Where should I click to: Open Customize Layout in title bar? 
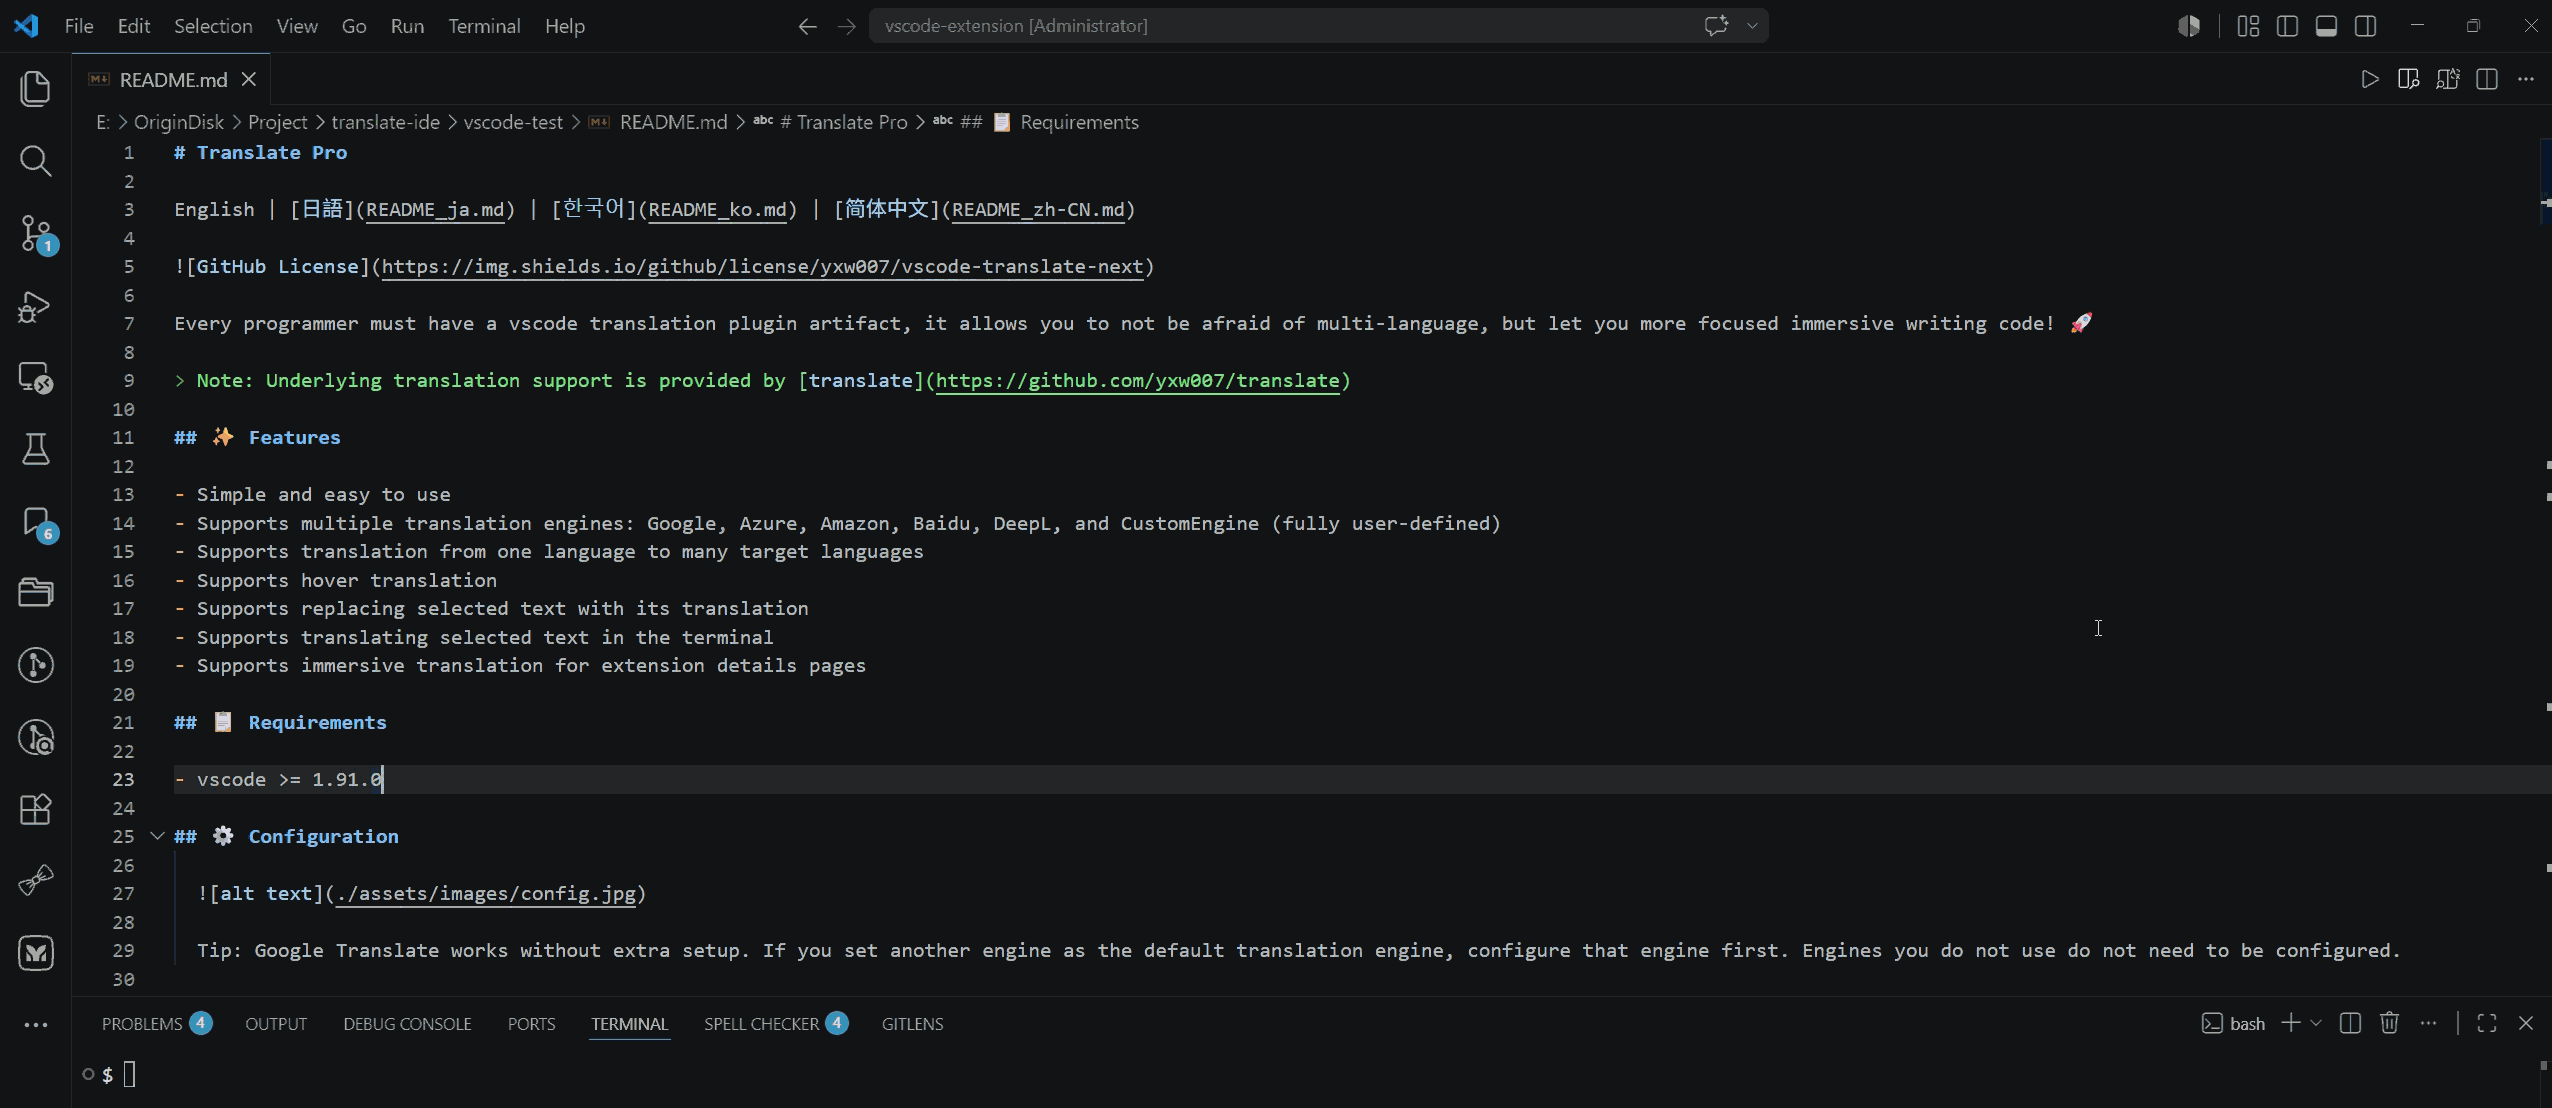[x=2248, y=26]
